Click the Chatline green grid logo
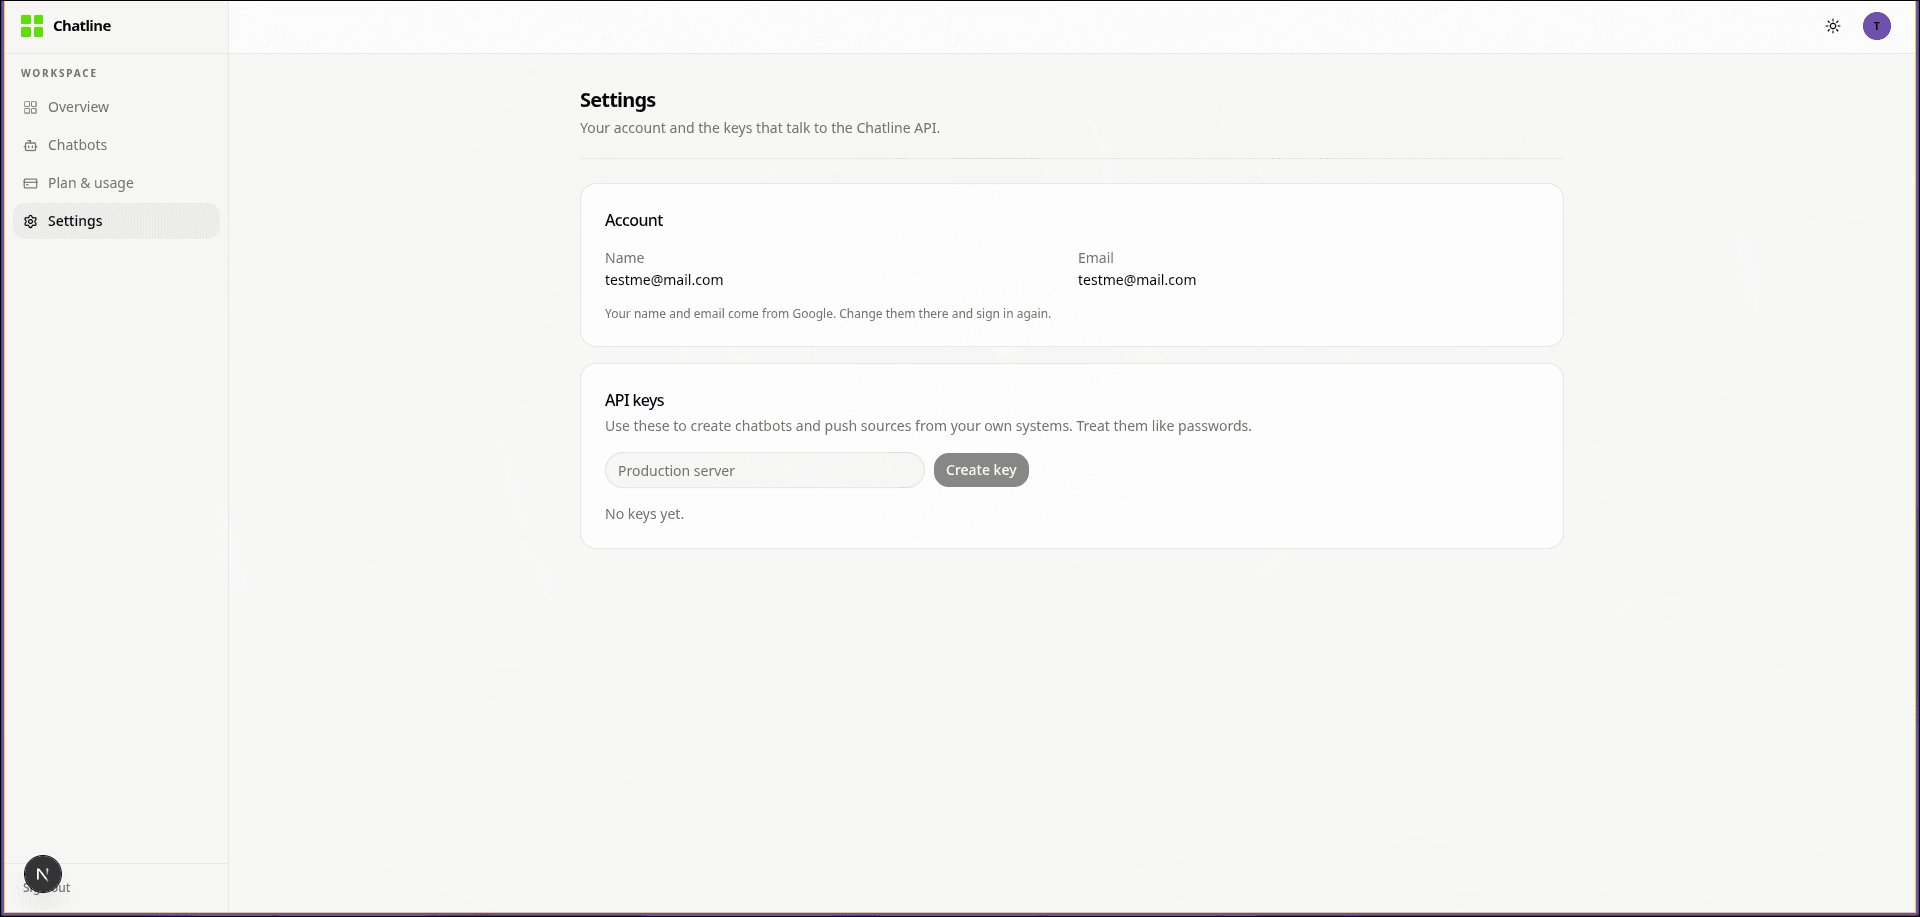Image resolution: width=1920 pixels, height=917 pixels. click(32, 26)
